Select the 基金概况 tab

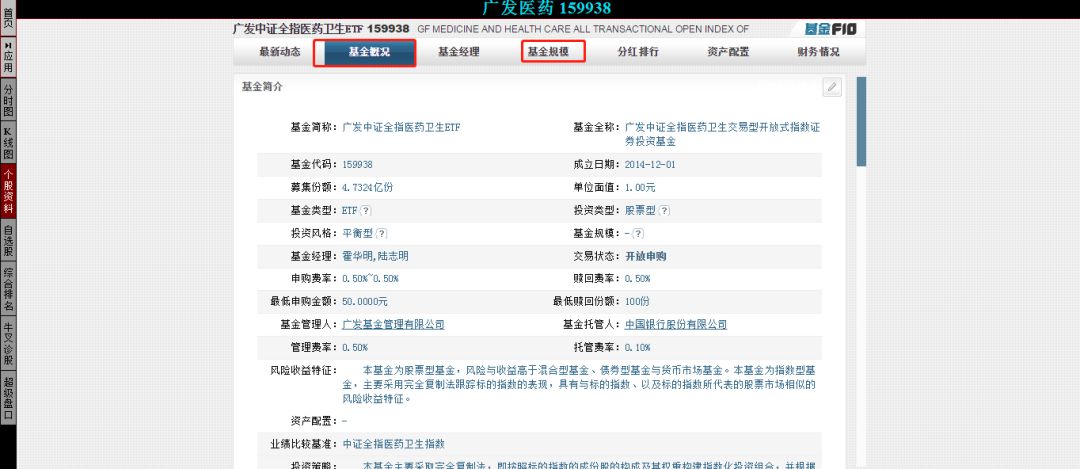point(369,52)
